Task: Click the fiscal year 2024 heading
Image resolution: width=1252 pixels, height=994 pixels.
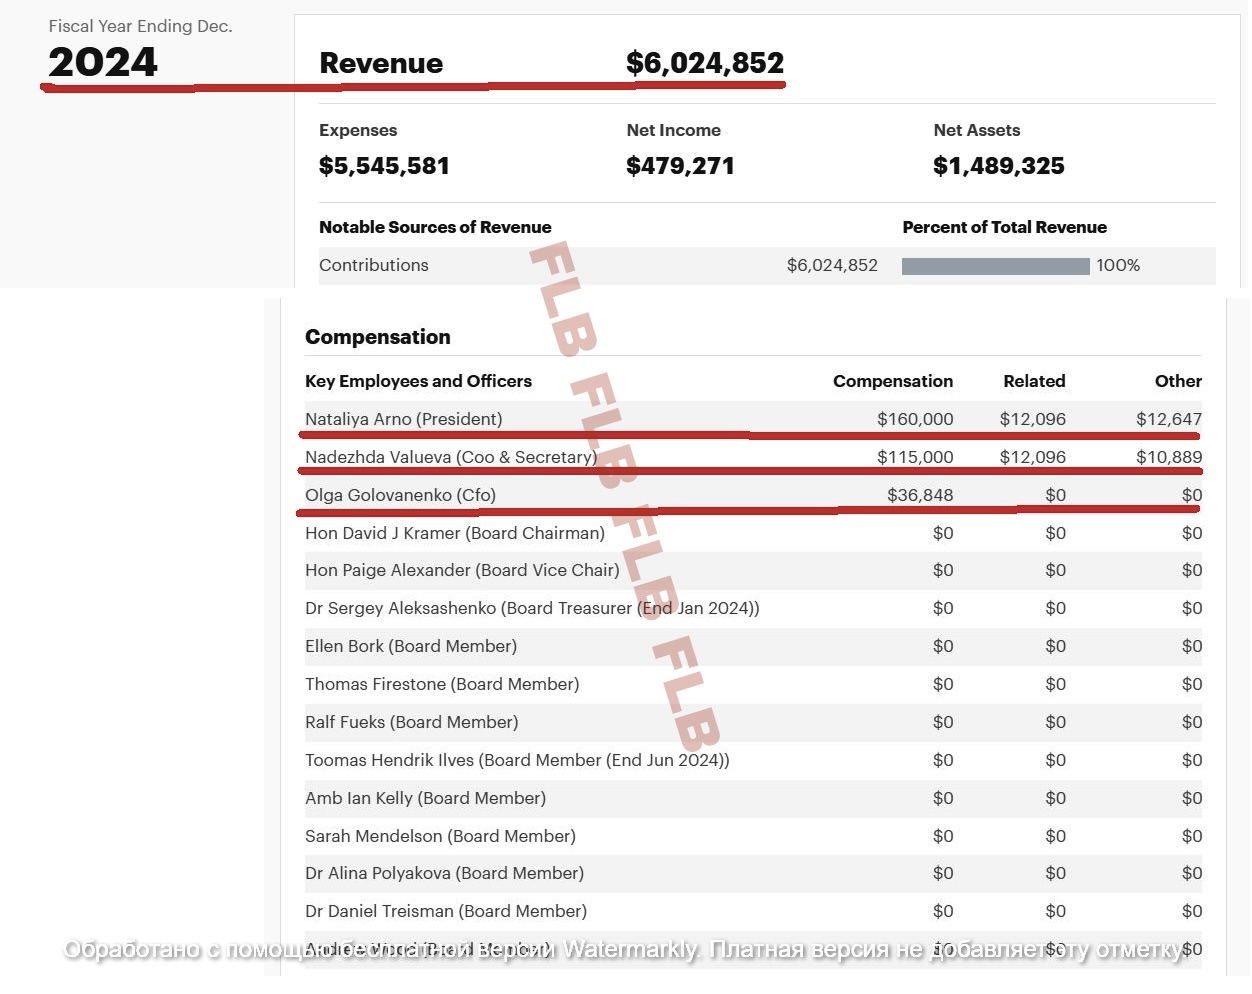Action: click(x=103, y=62)
